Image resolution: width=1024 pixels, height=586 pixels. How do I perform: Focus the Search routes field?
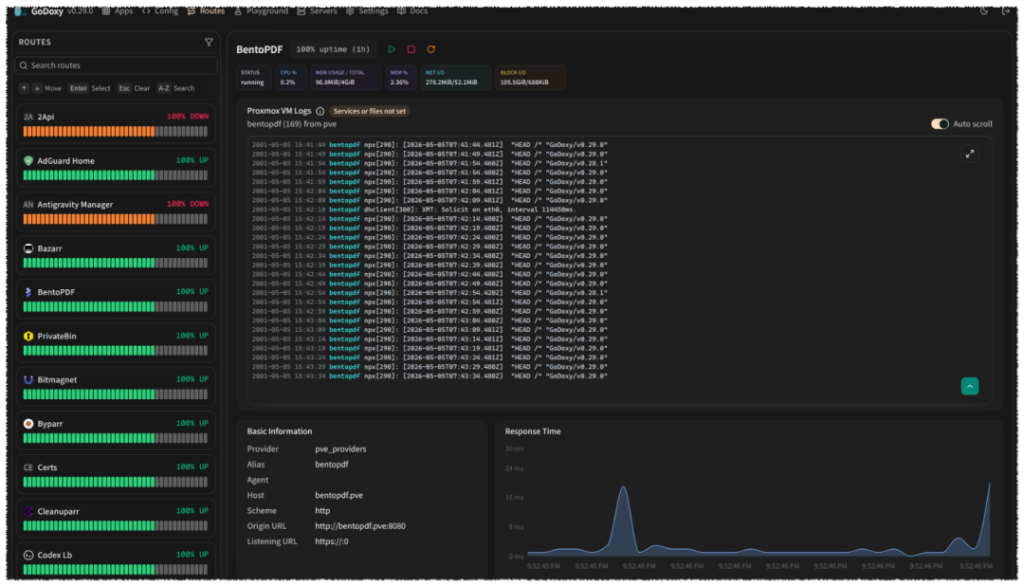[x=116, y=65]
